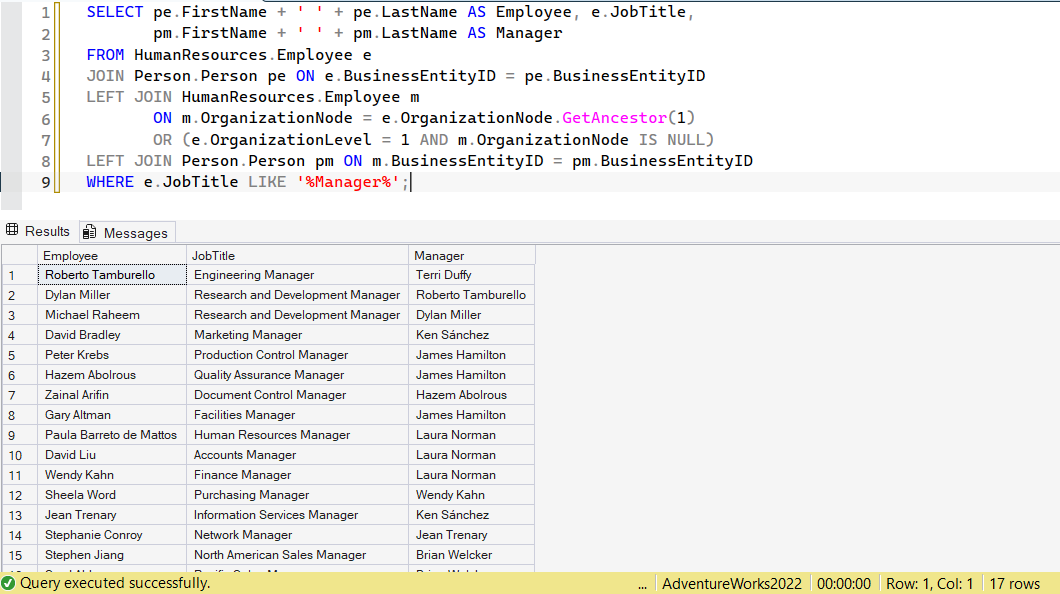
Task: Click the AdventureWorks2022 status bar entry
Action: point(731,583)
